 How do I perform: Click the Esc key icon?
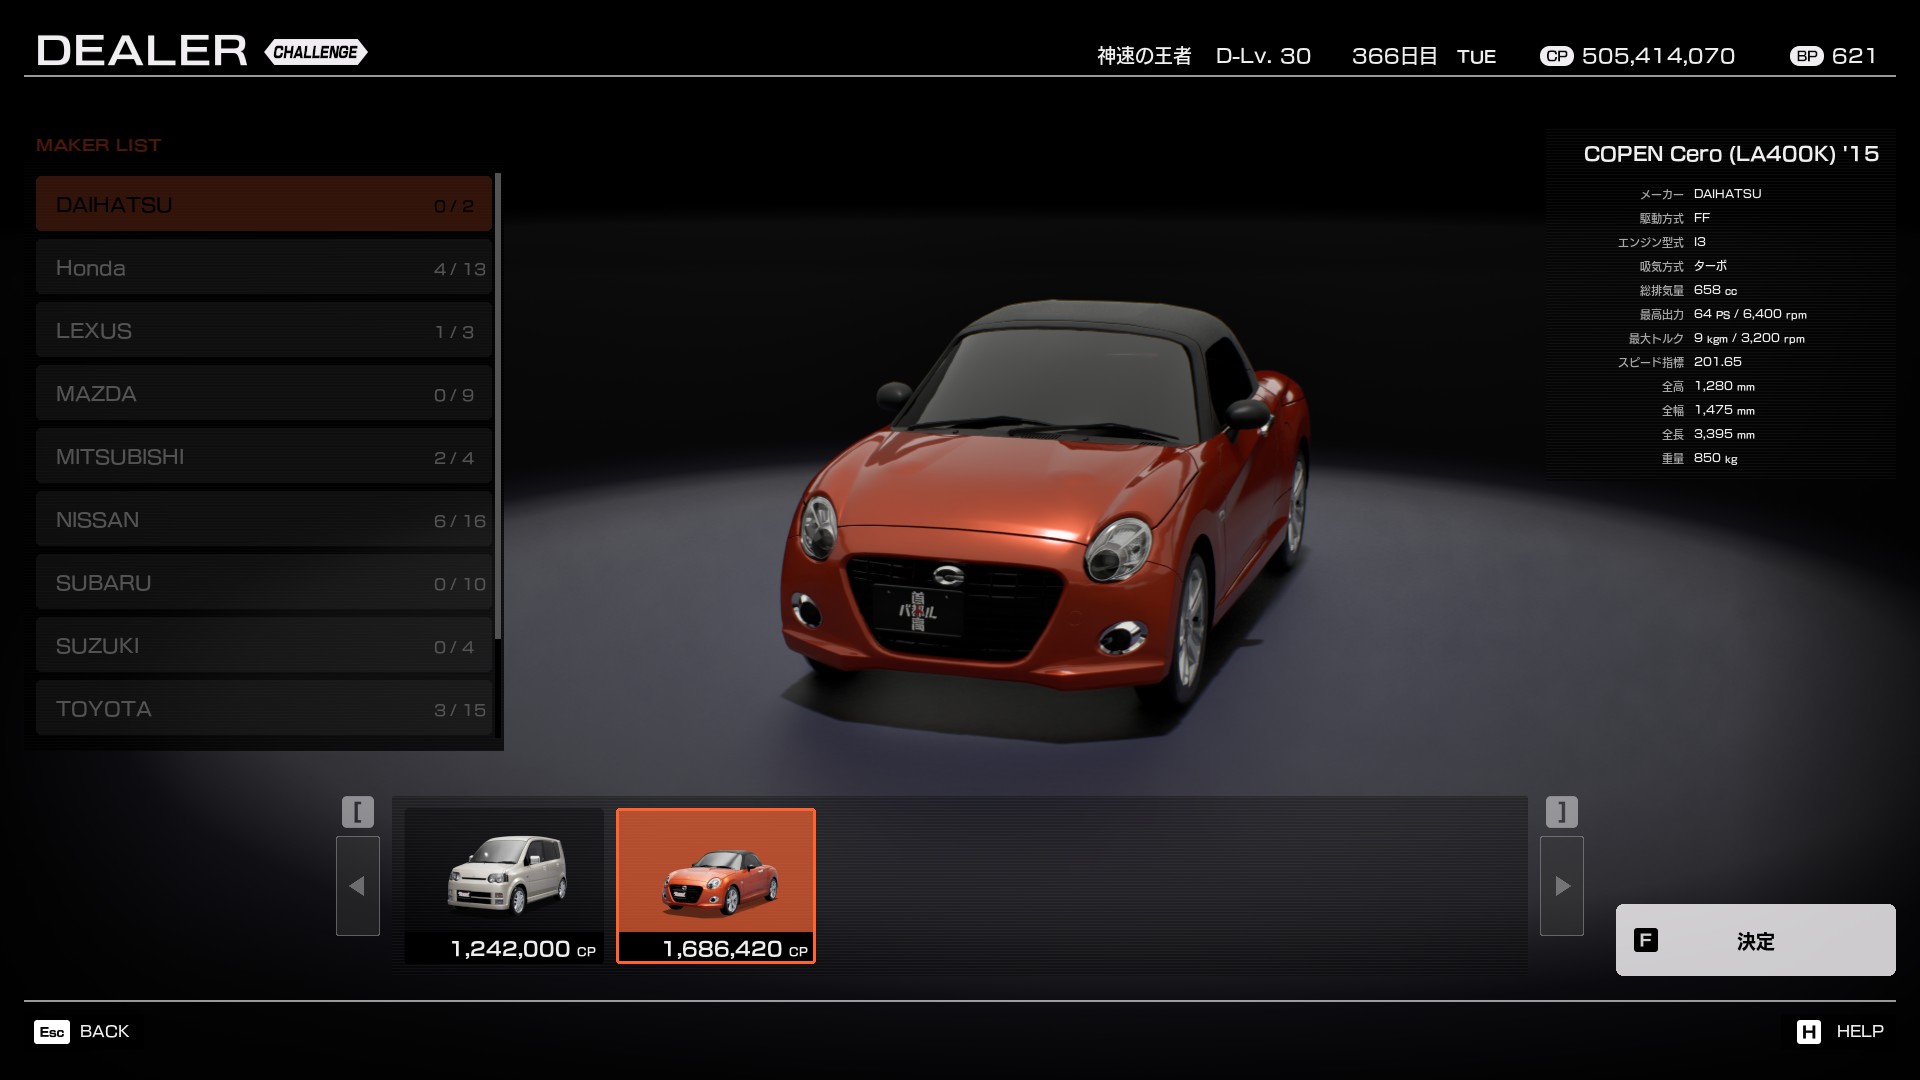click(52, 1031)
